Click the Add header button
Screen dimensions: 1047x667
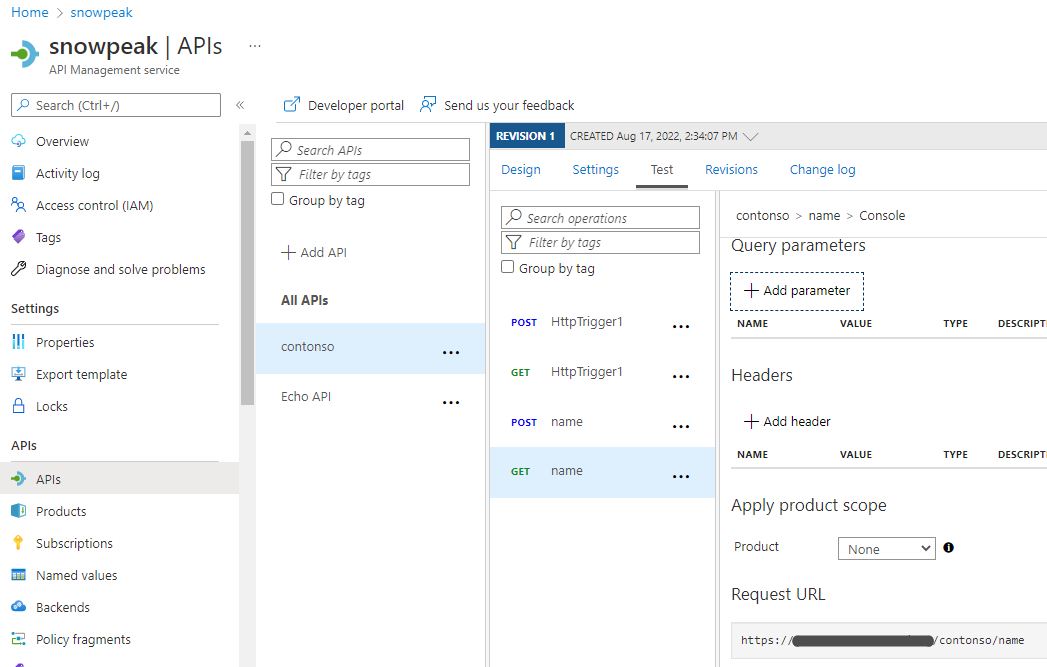[x=787, y=421]
